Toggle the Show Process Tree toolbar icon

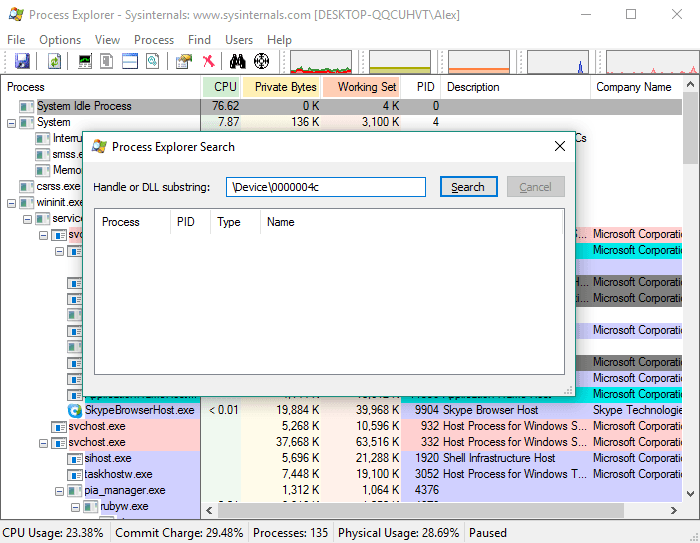(x=106, y=61)
